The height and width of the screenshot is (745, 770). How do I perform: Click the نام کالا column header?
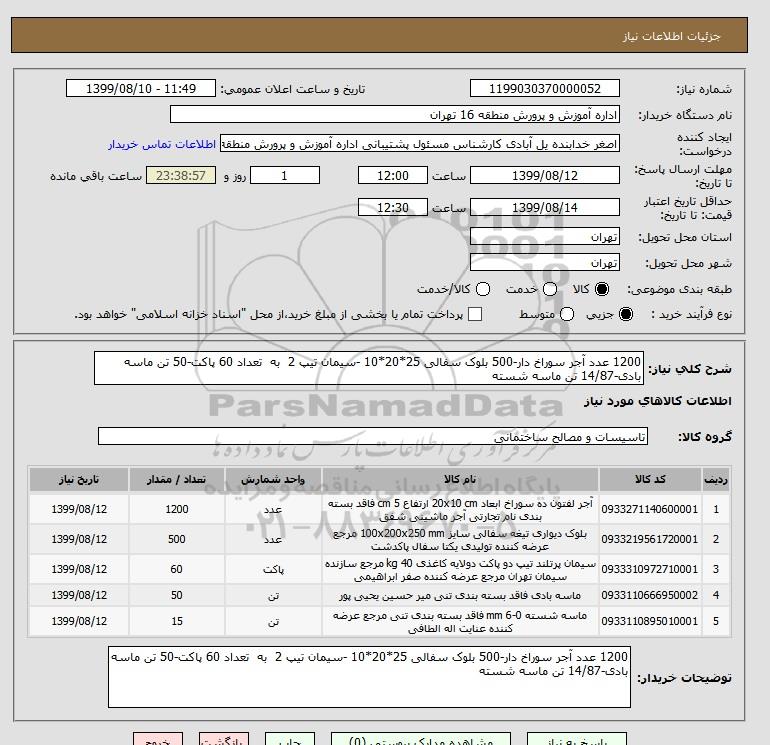tap(460, 479)
